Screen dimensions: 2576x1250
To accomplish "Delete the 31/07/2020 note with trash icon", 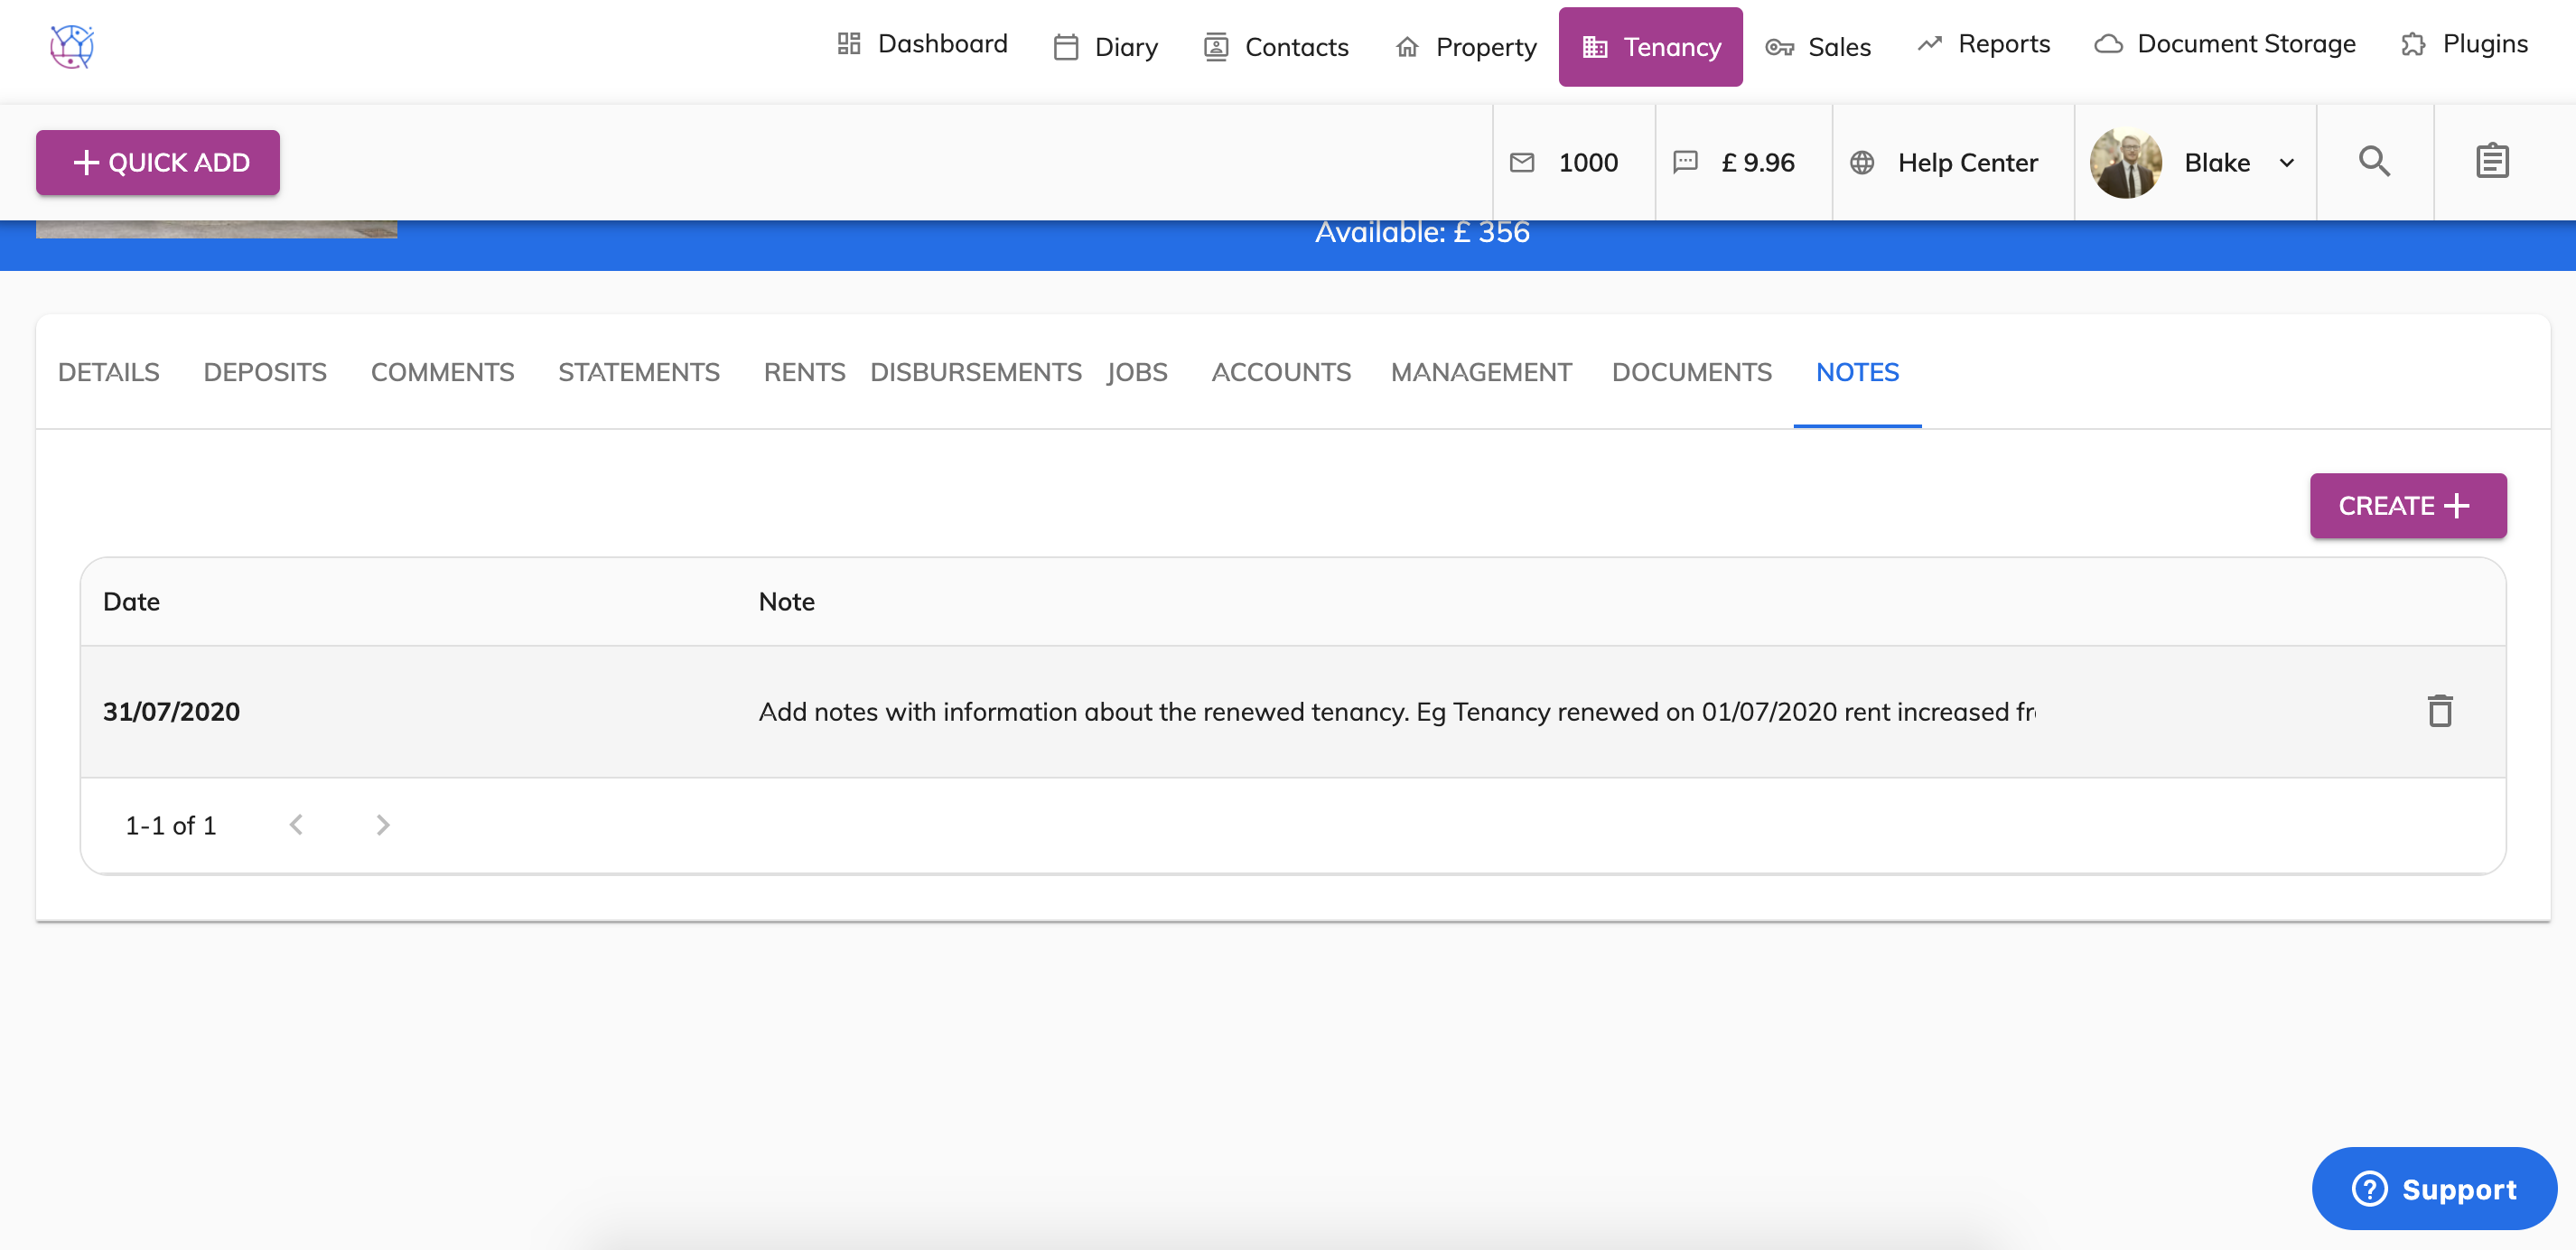I will pos(2440,711).
